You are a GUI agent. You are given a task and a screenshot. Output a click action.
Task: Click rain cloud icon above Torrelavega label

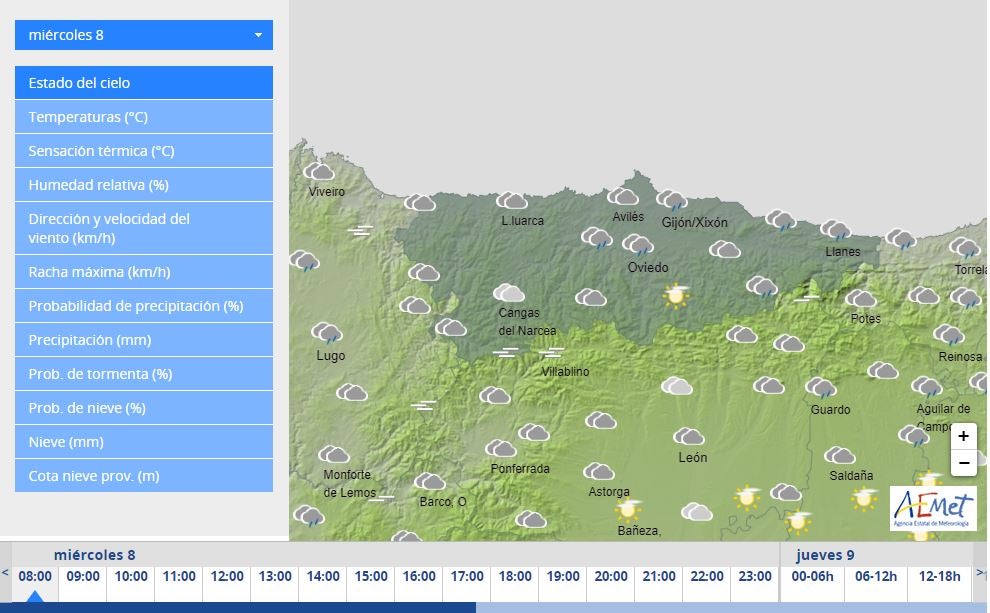(965, 247)
